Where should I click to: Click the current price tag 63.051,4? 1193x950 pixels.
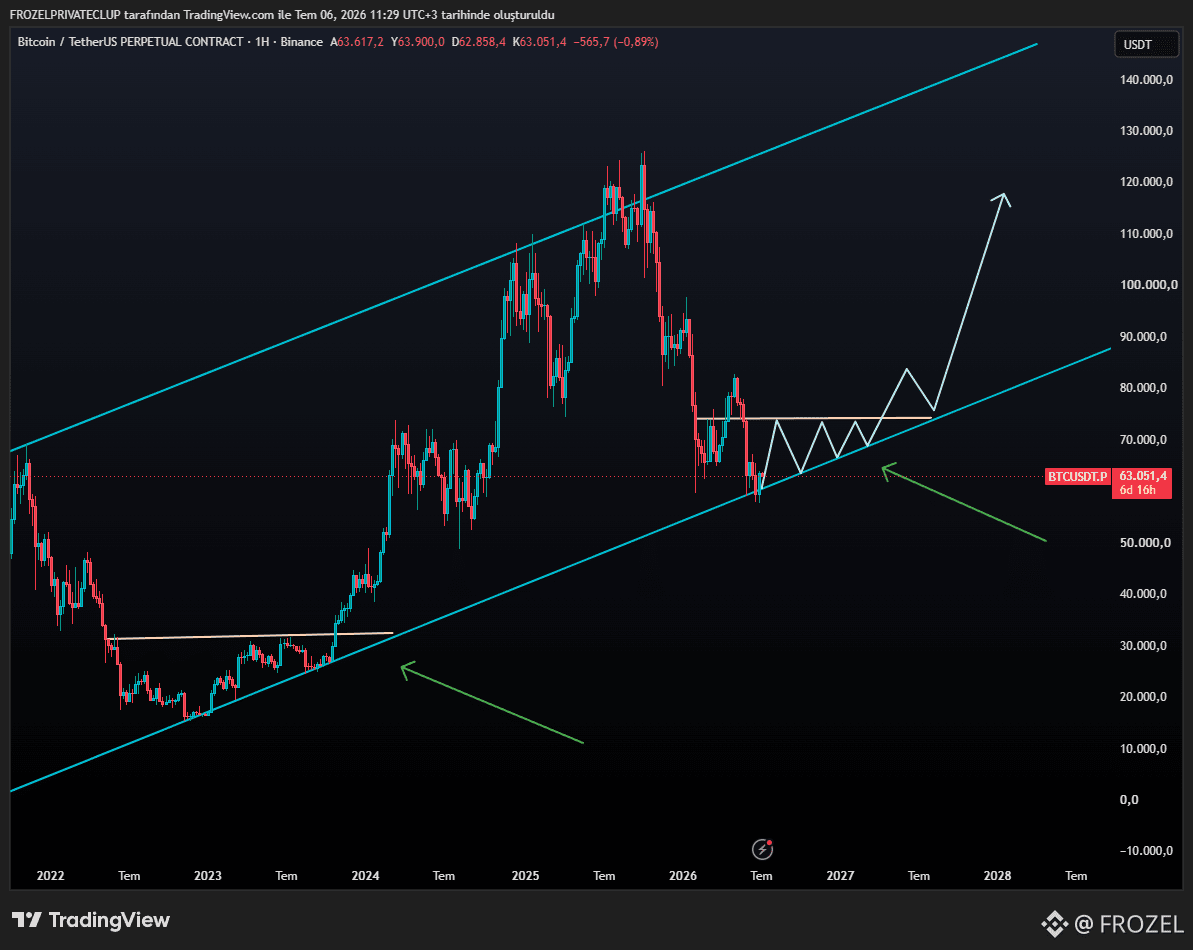point(1143,476)
